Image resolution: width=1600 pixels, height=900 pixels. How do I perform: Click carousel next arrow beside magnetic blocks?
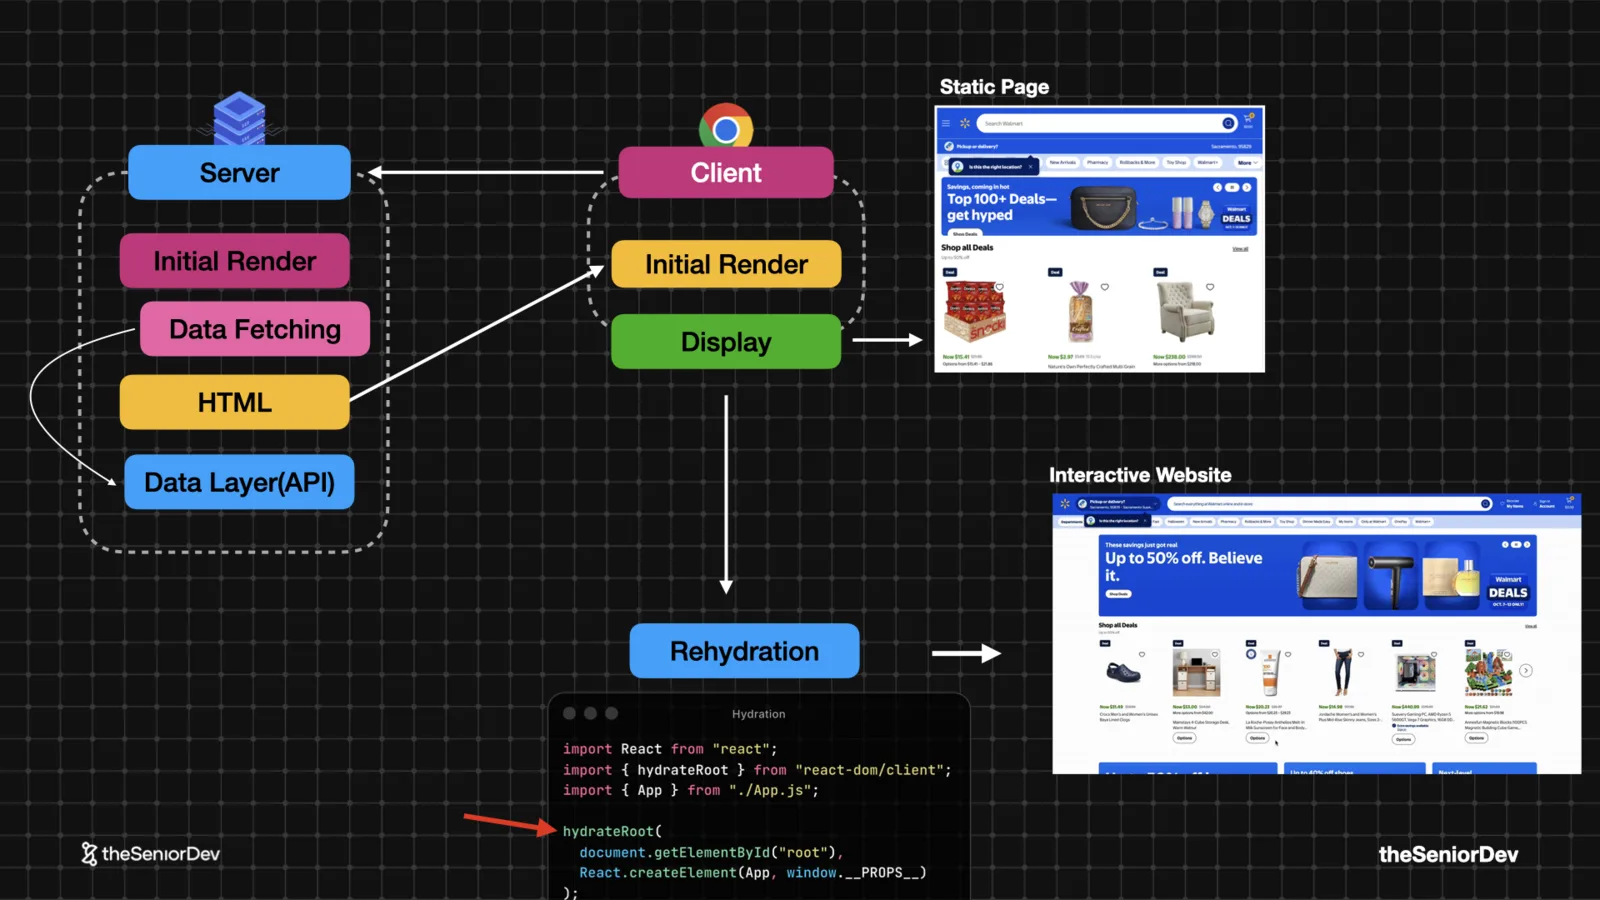1526,671
